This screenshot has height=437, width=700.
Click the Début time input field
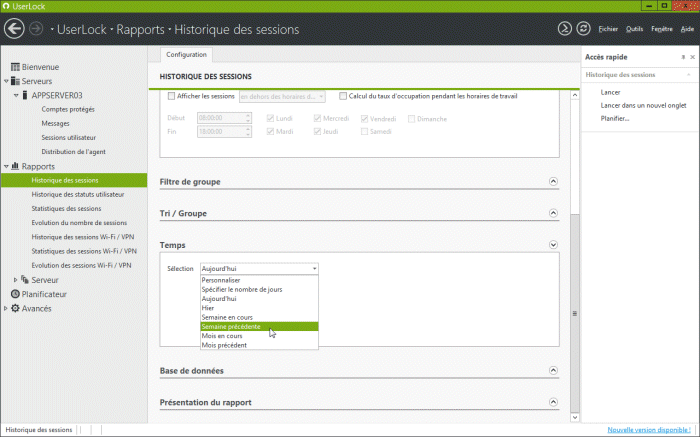(x=225, y=118)
